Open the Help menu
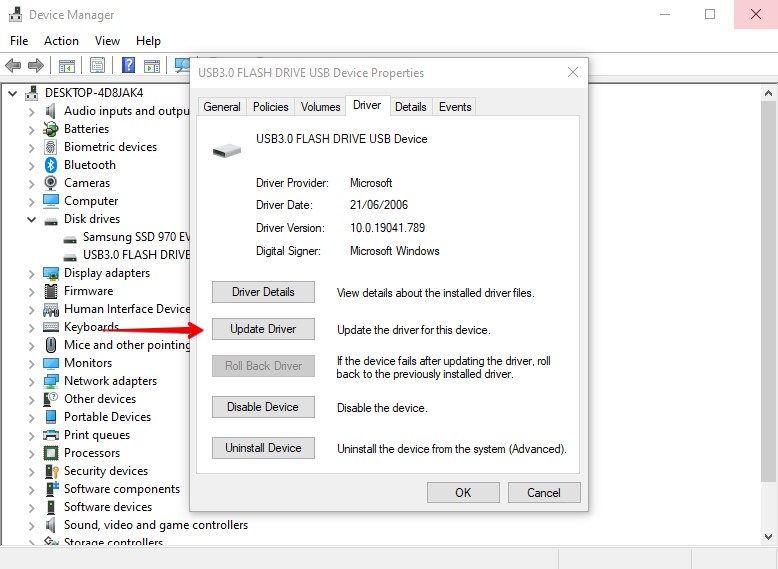 tap(148, 41)
